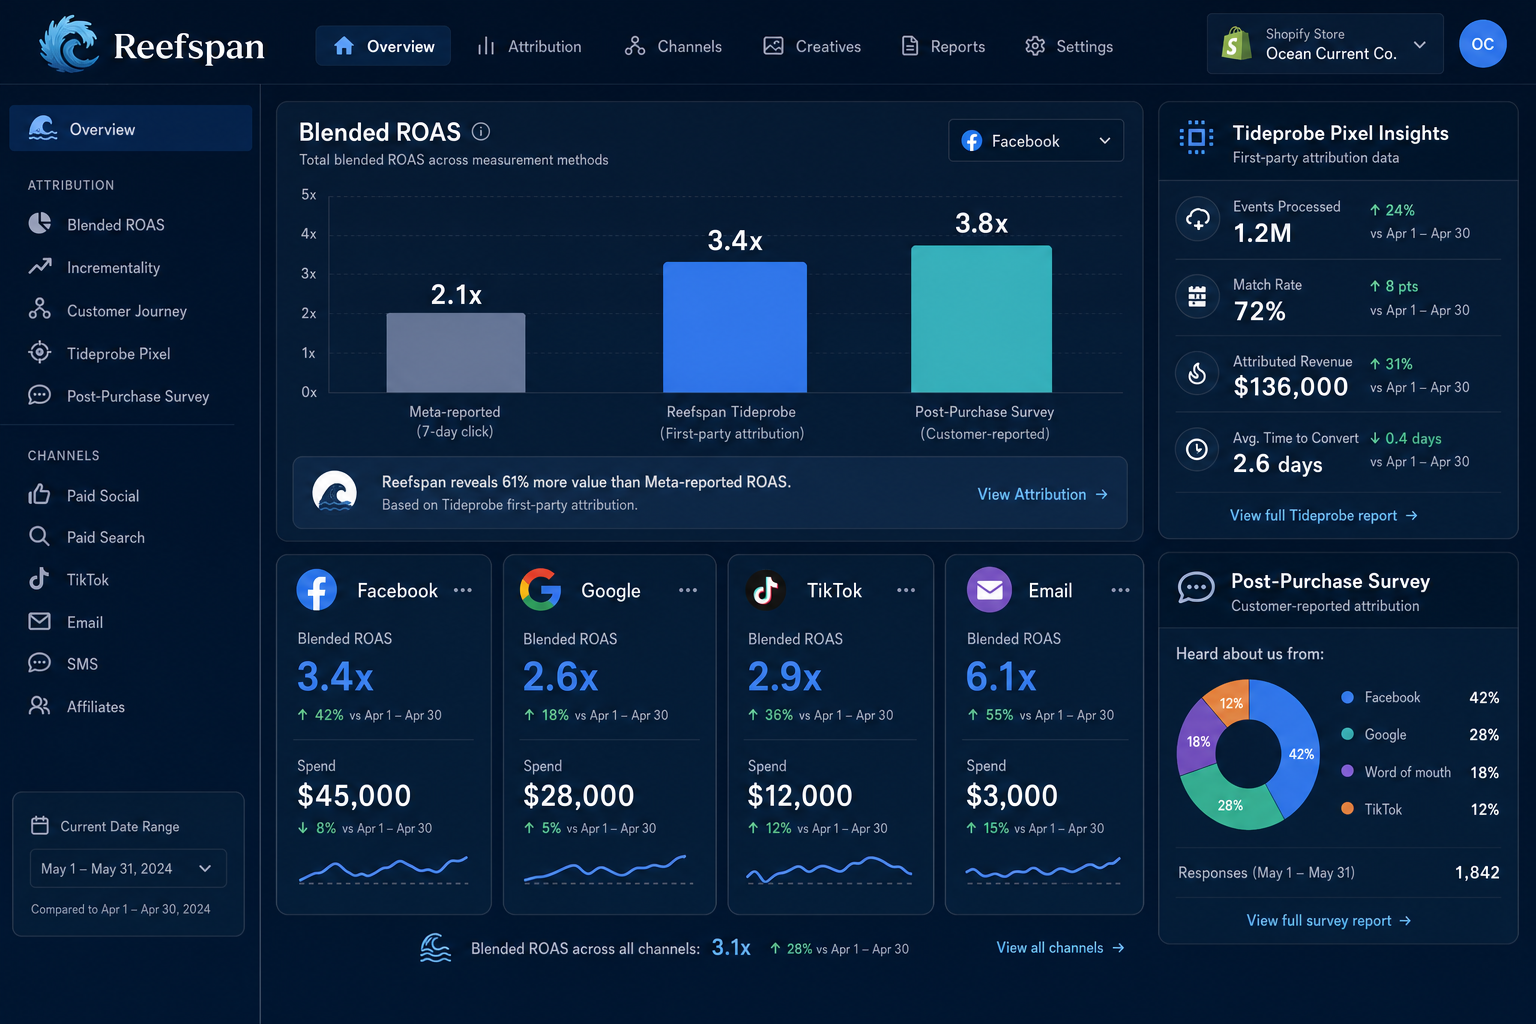This screenshot has height=1024, width=1536.
Task: Click the TikTok icon in sidebar
Action: coord(39,578)
